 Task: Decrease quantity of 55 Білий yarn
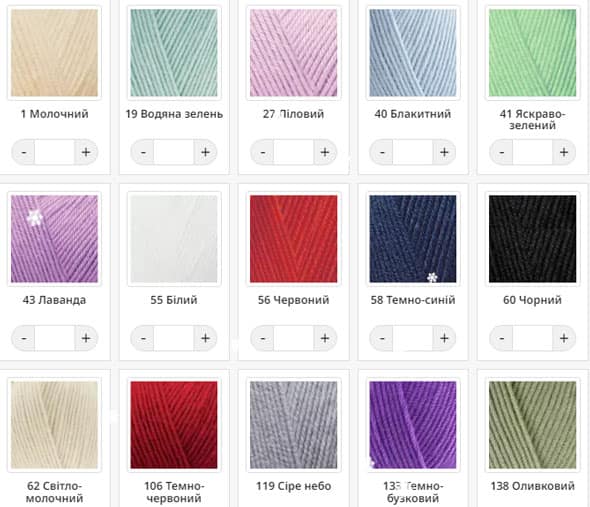click(143, 338)
